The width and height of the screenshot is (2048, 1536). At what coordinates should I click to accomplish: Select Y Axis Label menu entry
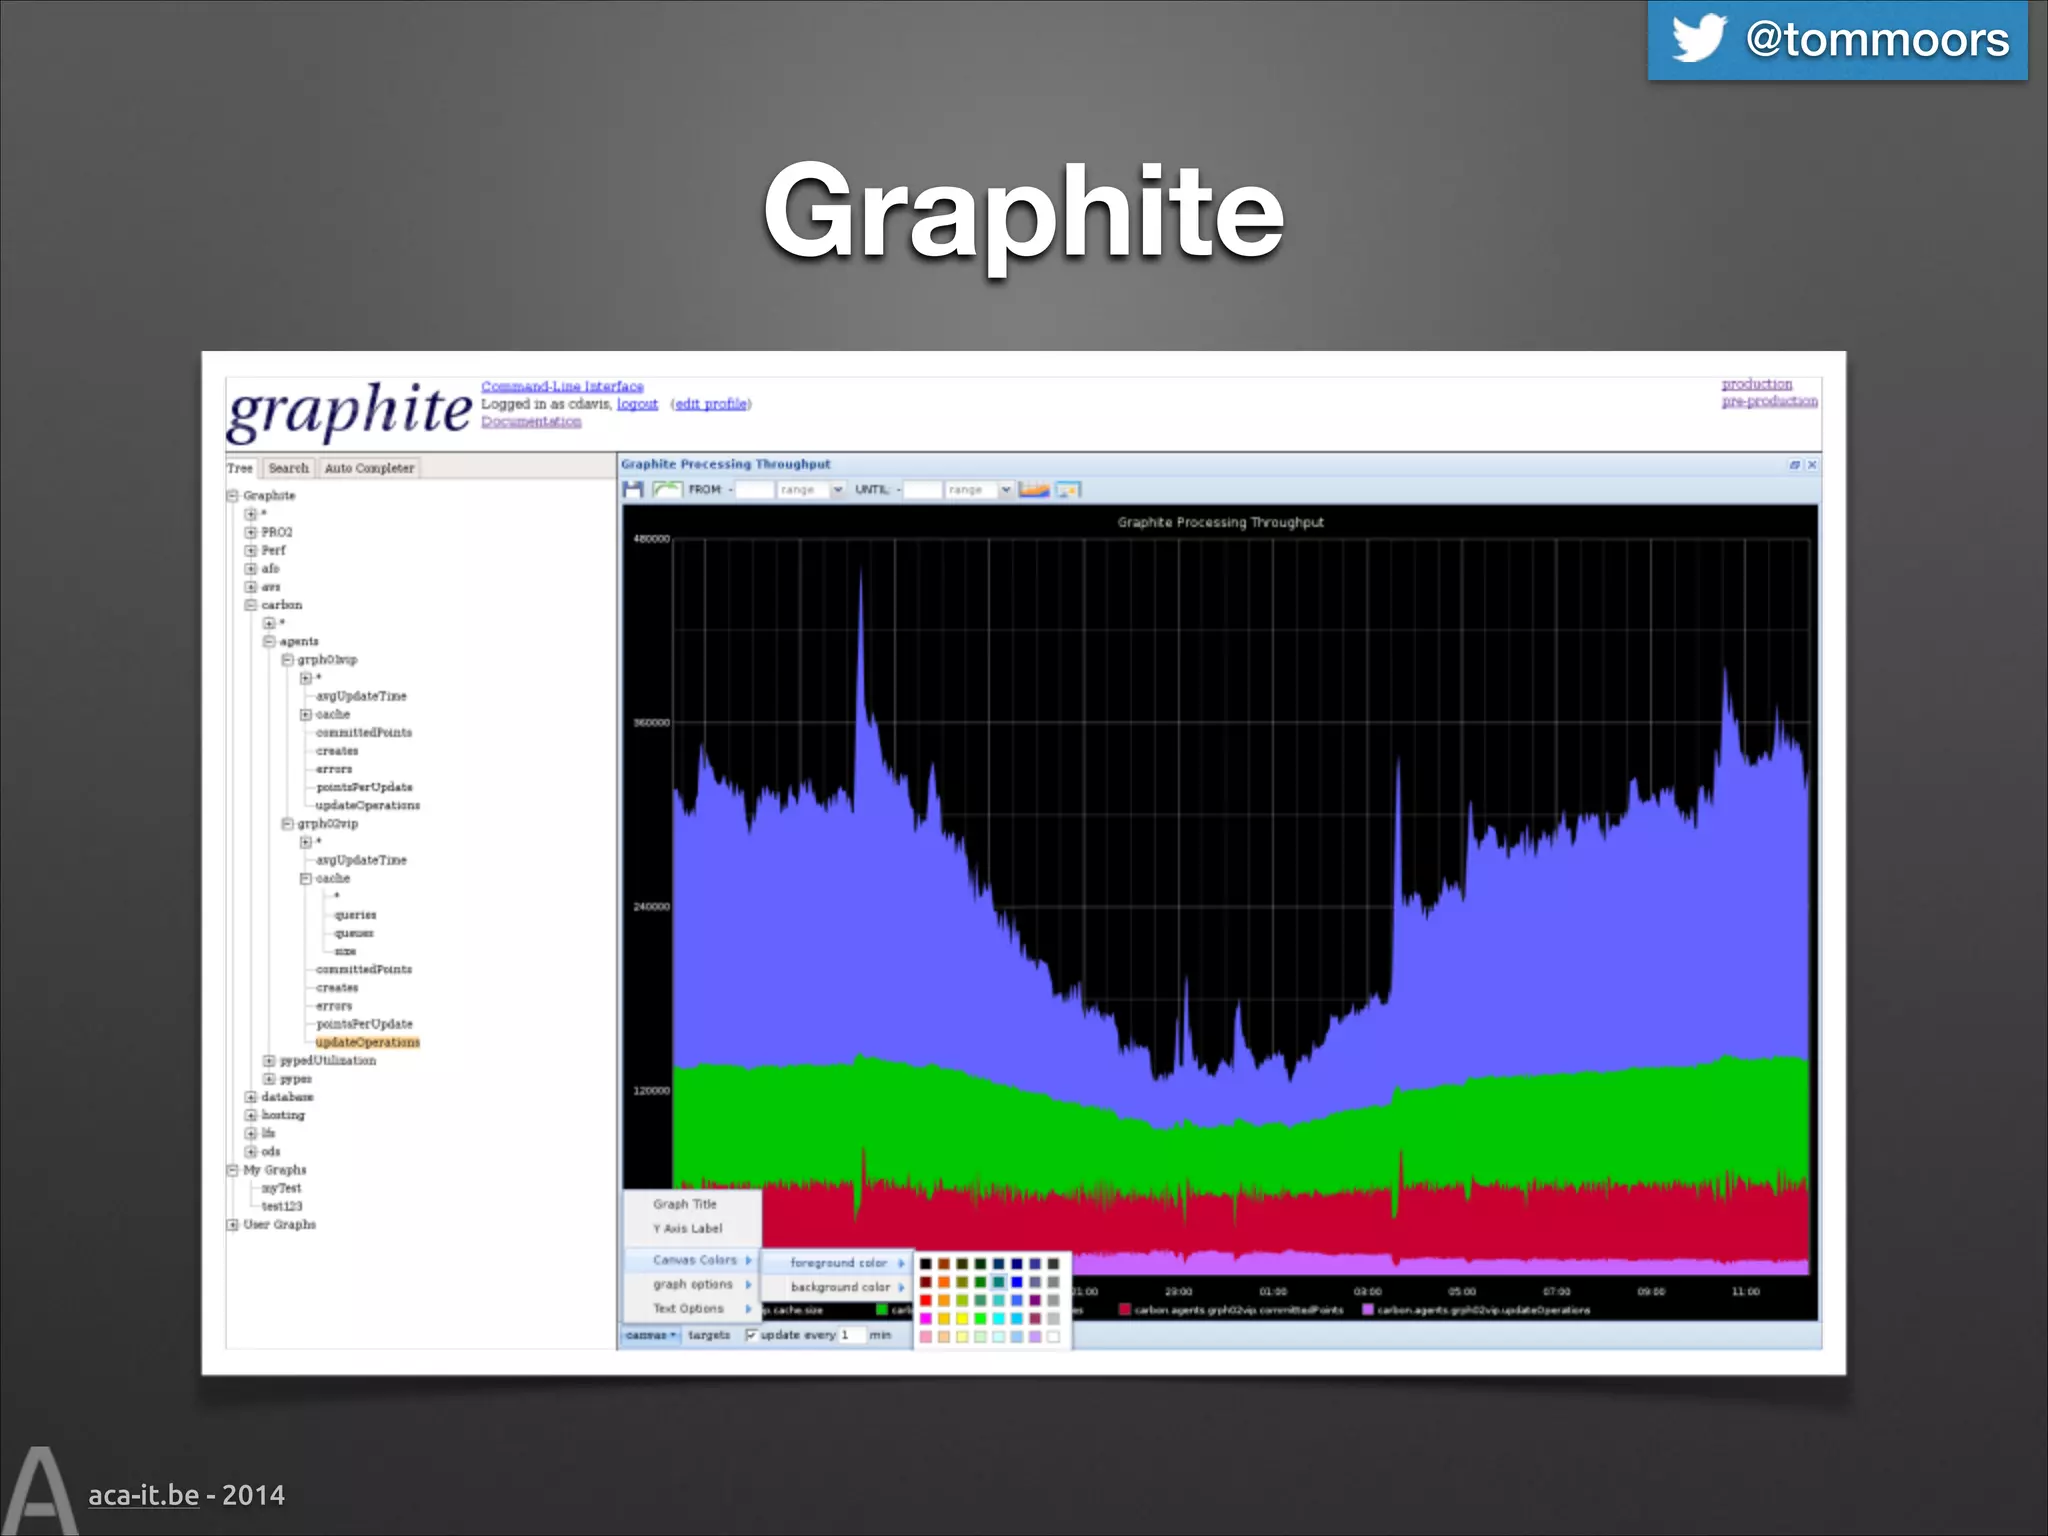pos(688,1228)
